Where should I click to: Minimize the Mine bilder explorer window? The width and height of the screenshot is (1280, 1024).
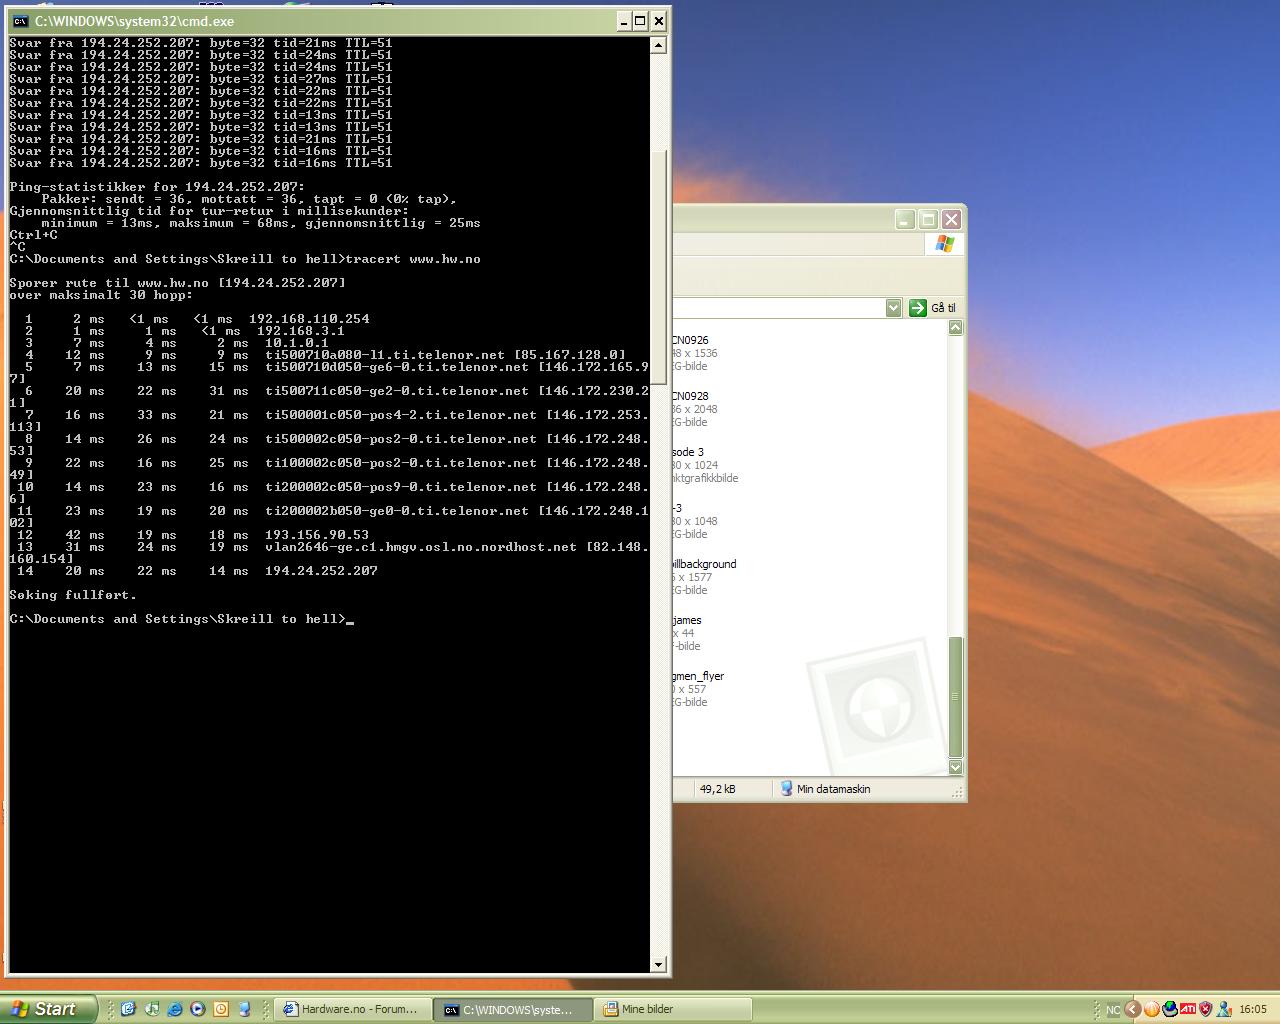[x=905, y=219]
